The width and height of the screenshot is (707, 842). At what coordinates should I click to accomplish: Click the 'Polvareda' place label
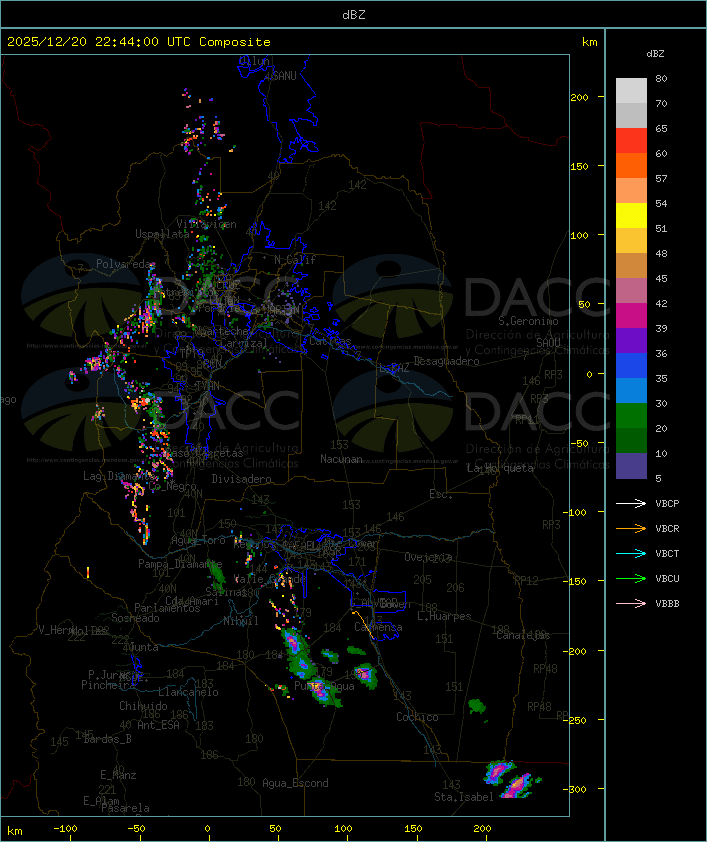(125, 264)
